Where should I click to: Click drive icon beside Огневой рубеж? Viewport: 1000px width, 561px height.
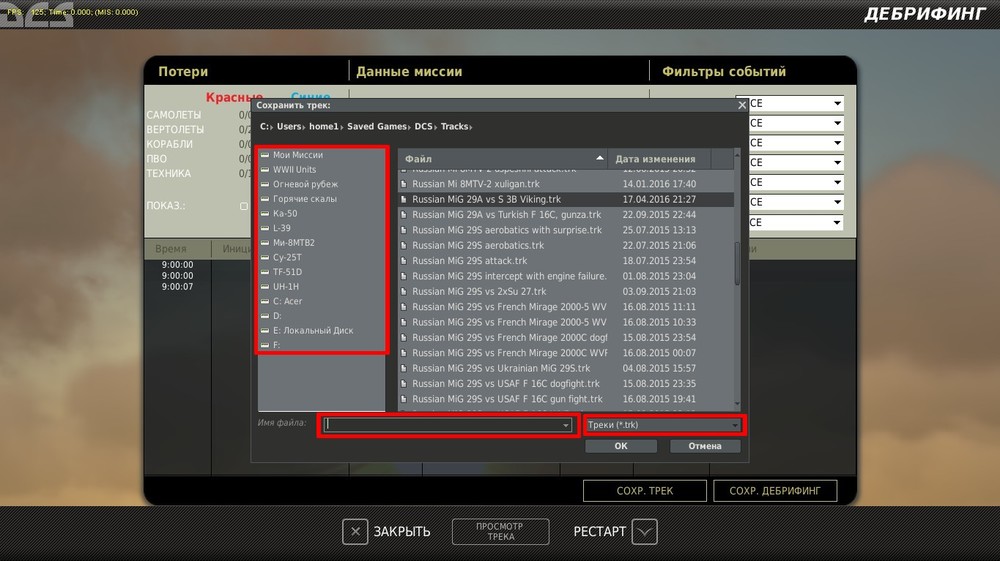click(265, 184)
